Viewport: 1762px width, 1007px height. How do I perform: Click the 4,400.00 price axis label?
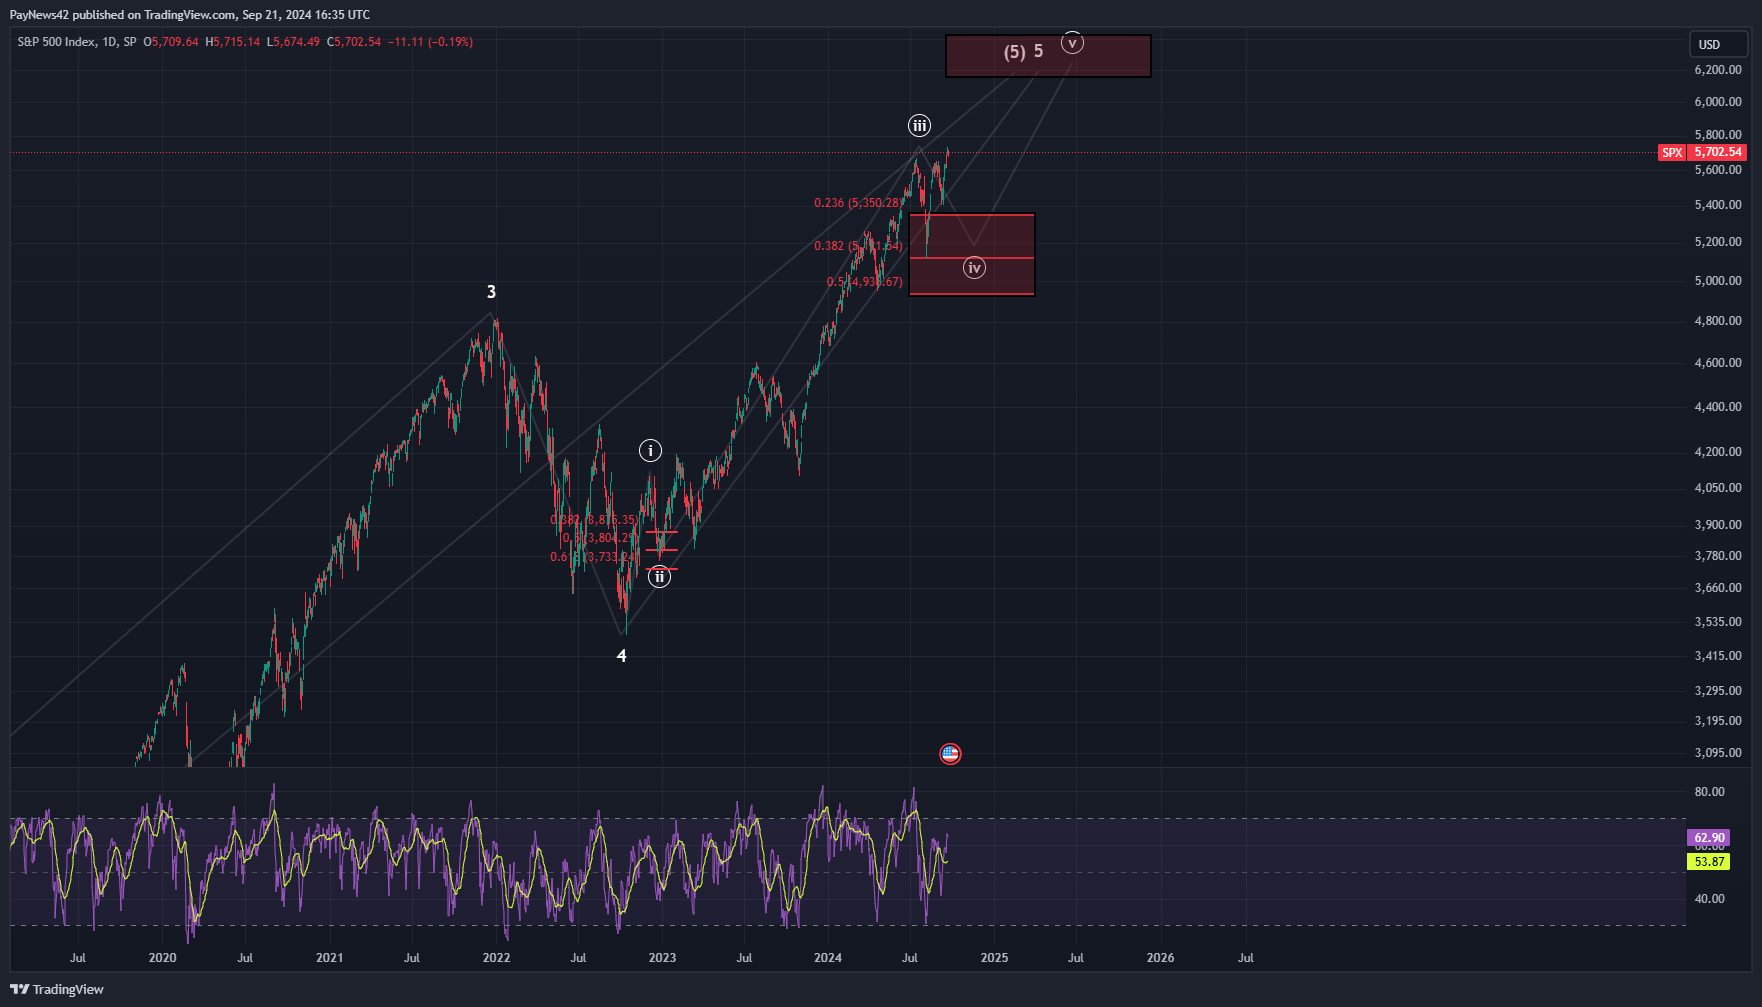(x=1718, y=407)
